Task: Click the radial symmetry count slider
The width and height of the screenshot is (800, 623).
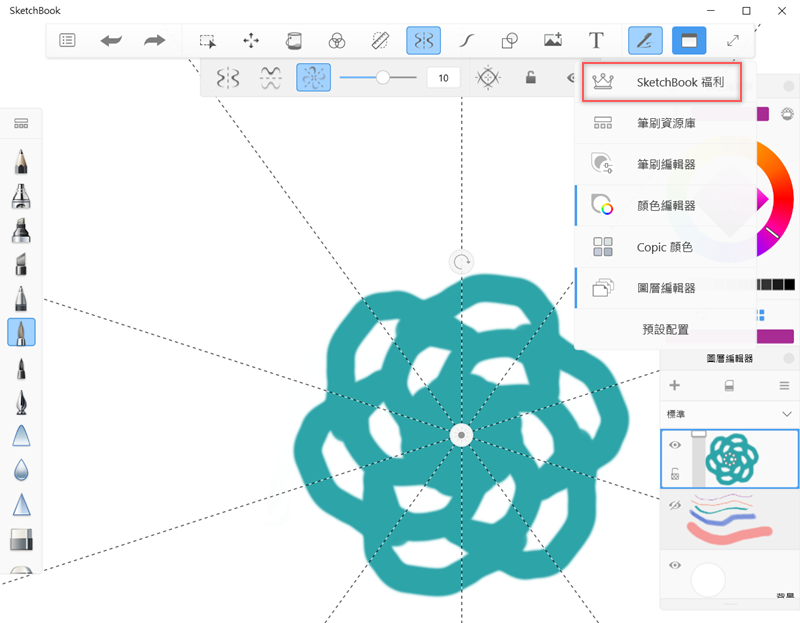Action: 382,77
